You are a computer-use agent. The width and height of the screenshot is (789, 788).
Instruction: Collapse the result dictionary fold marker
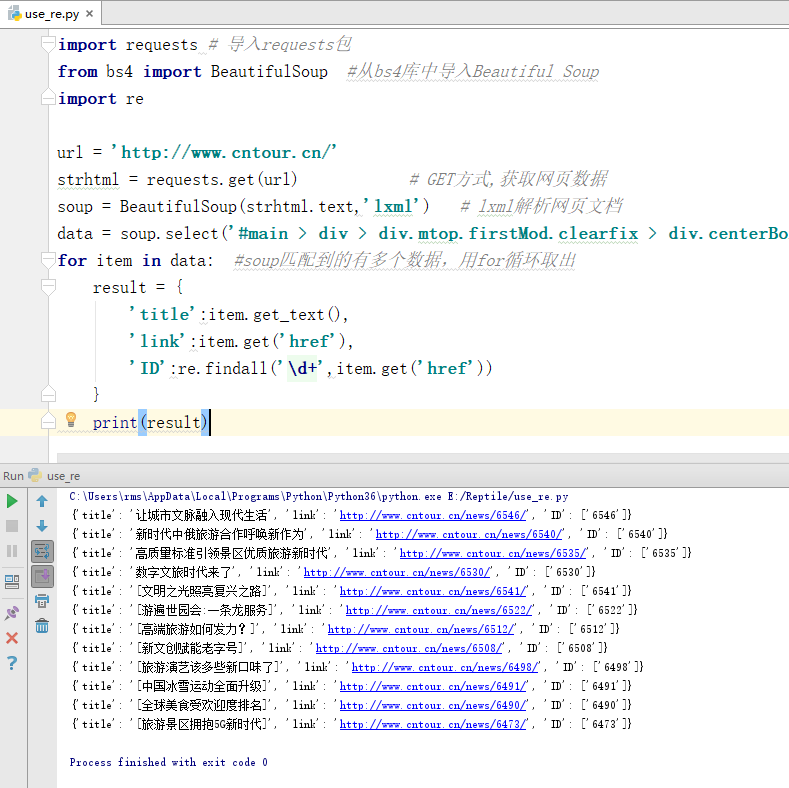tap(48, 287)
